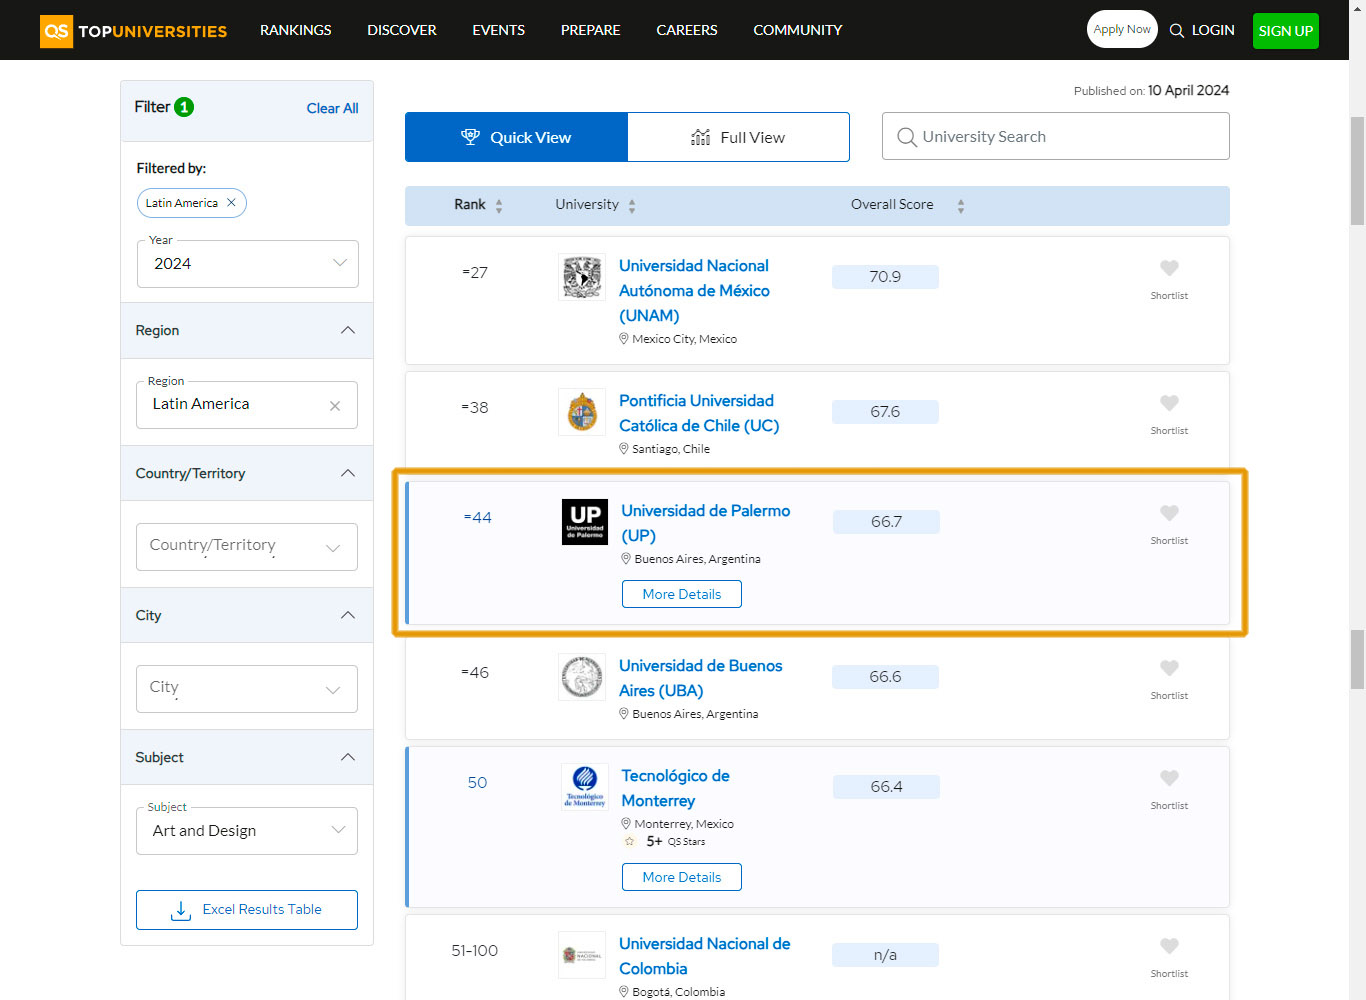The image size is (1366, 1000).
Task: Click the trophy icon on Quick View
Action: (470, 137)
